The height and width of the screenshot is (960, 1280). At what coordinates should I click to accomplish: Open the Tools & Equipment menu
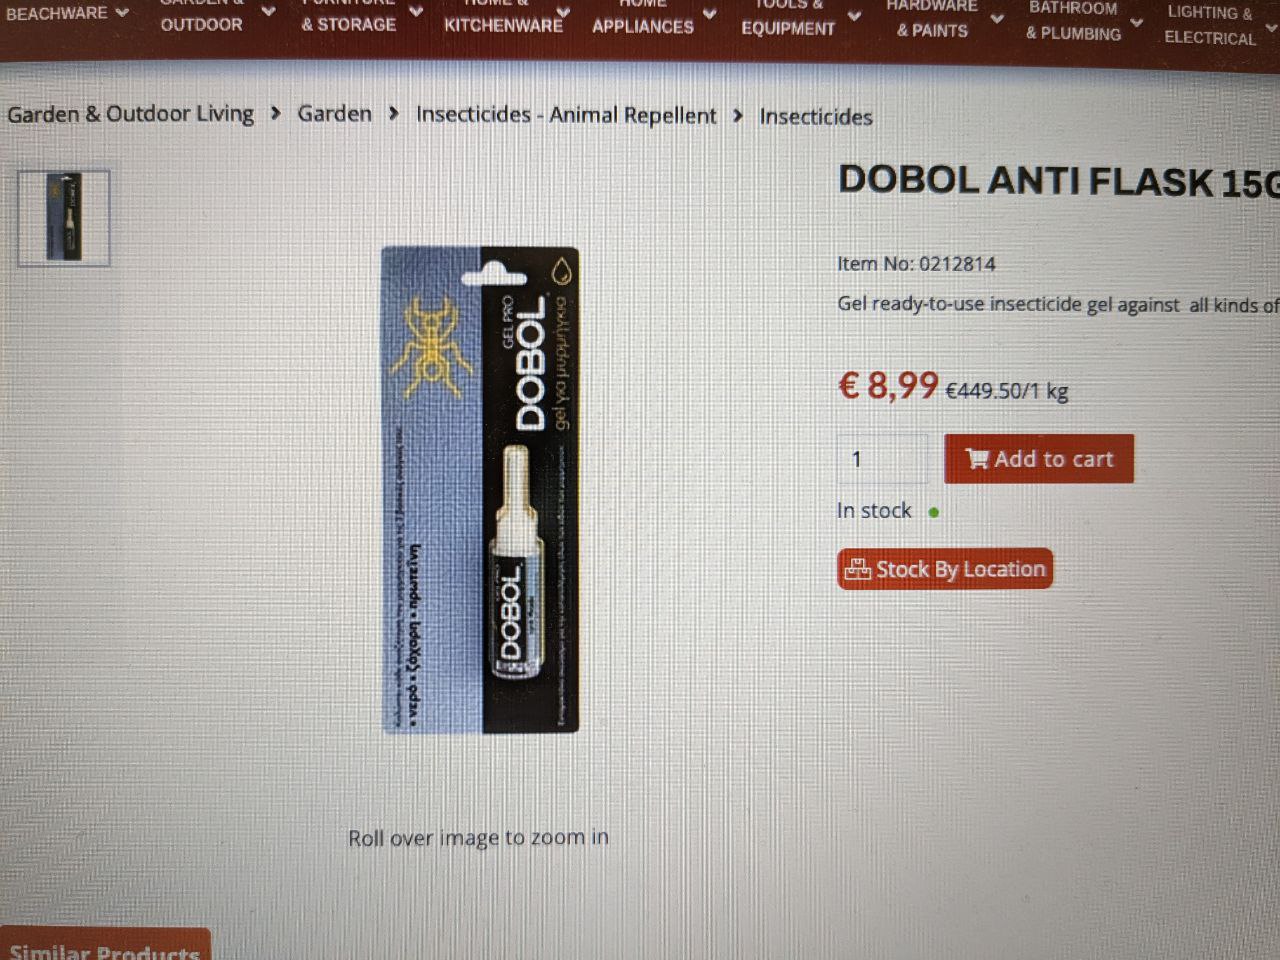(x=788, y=18)
